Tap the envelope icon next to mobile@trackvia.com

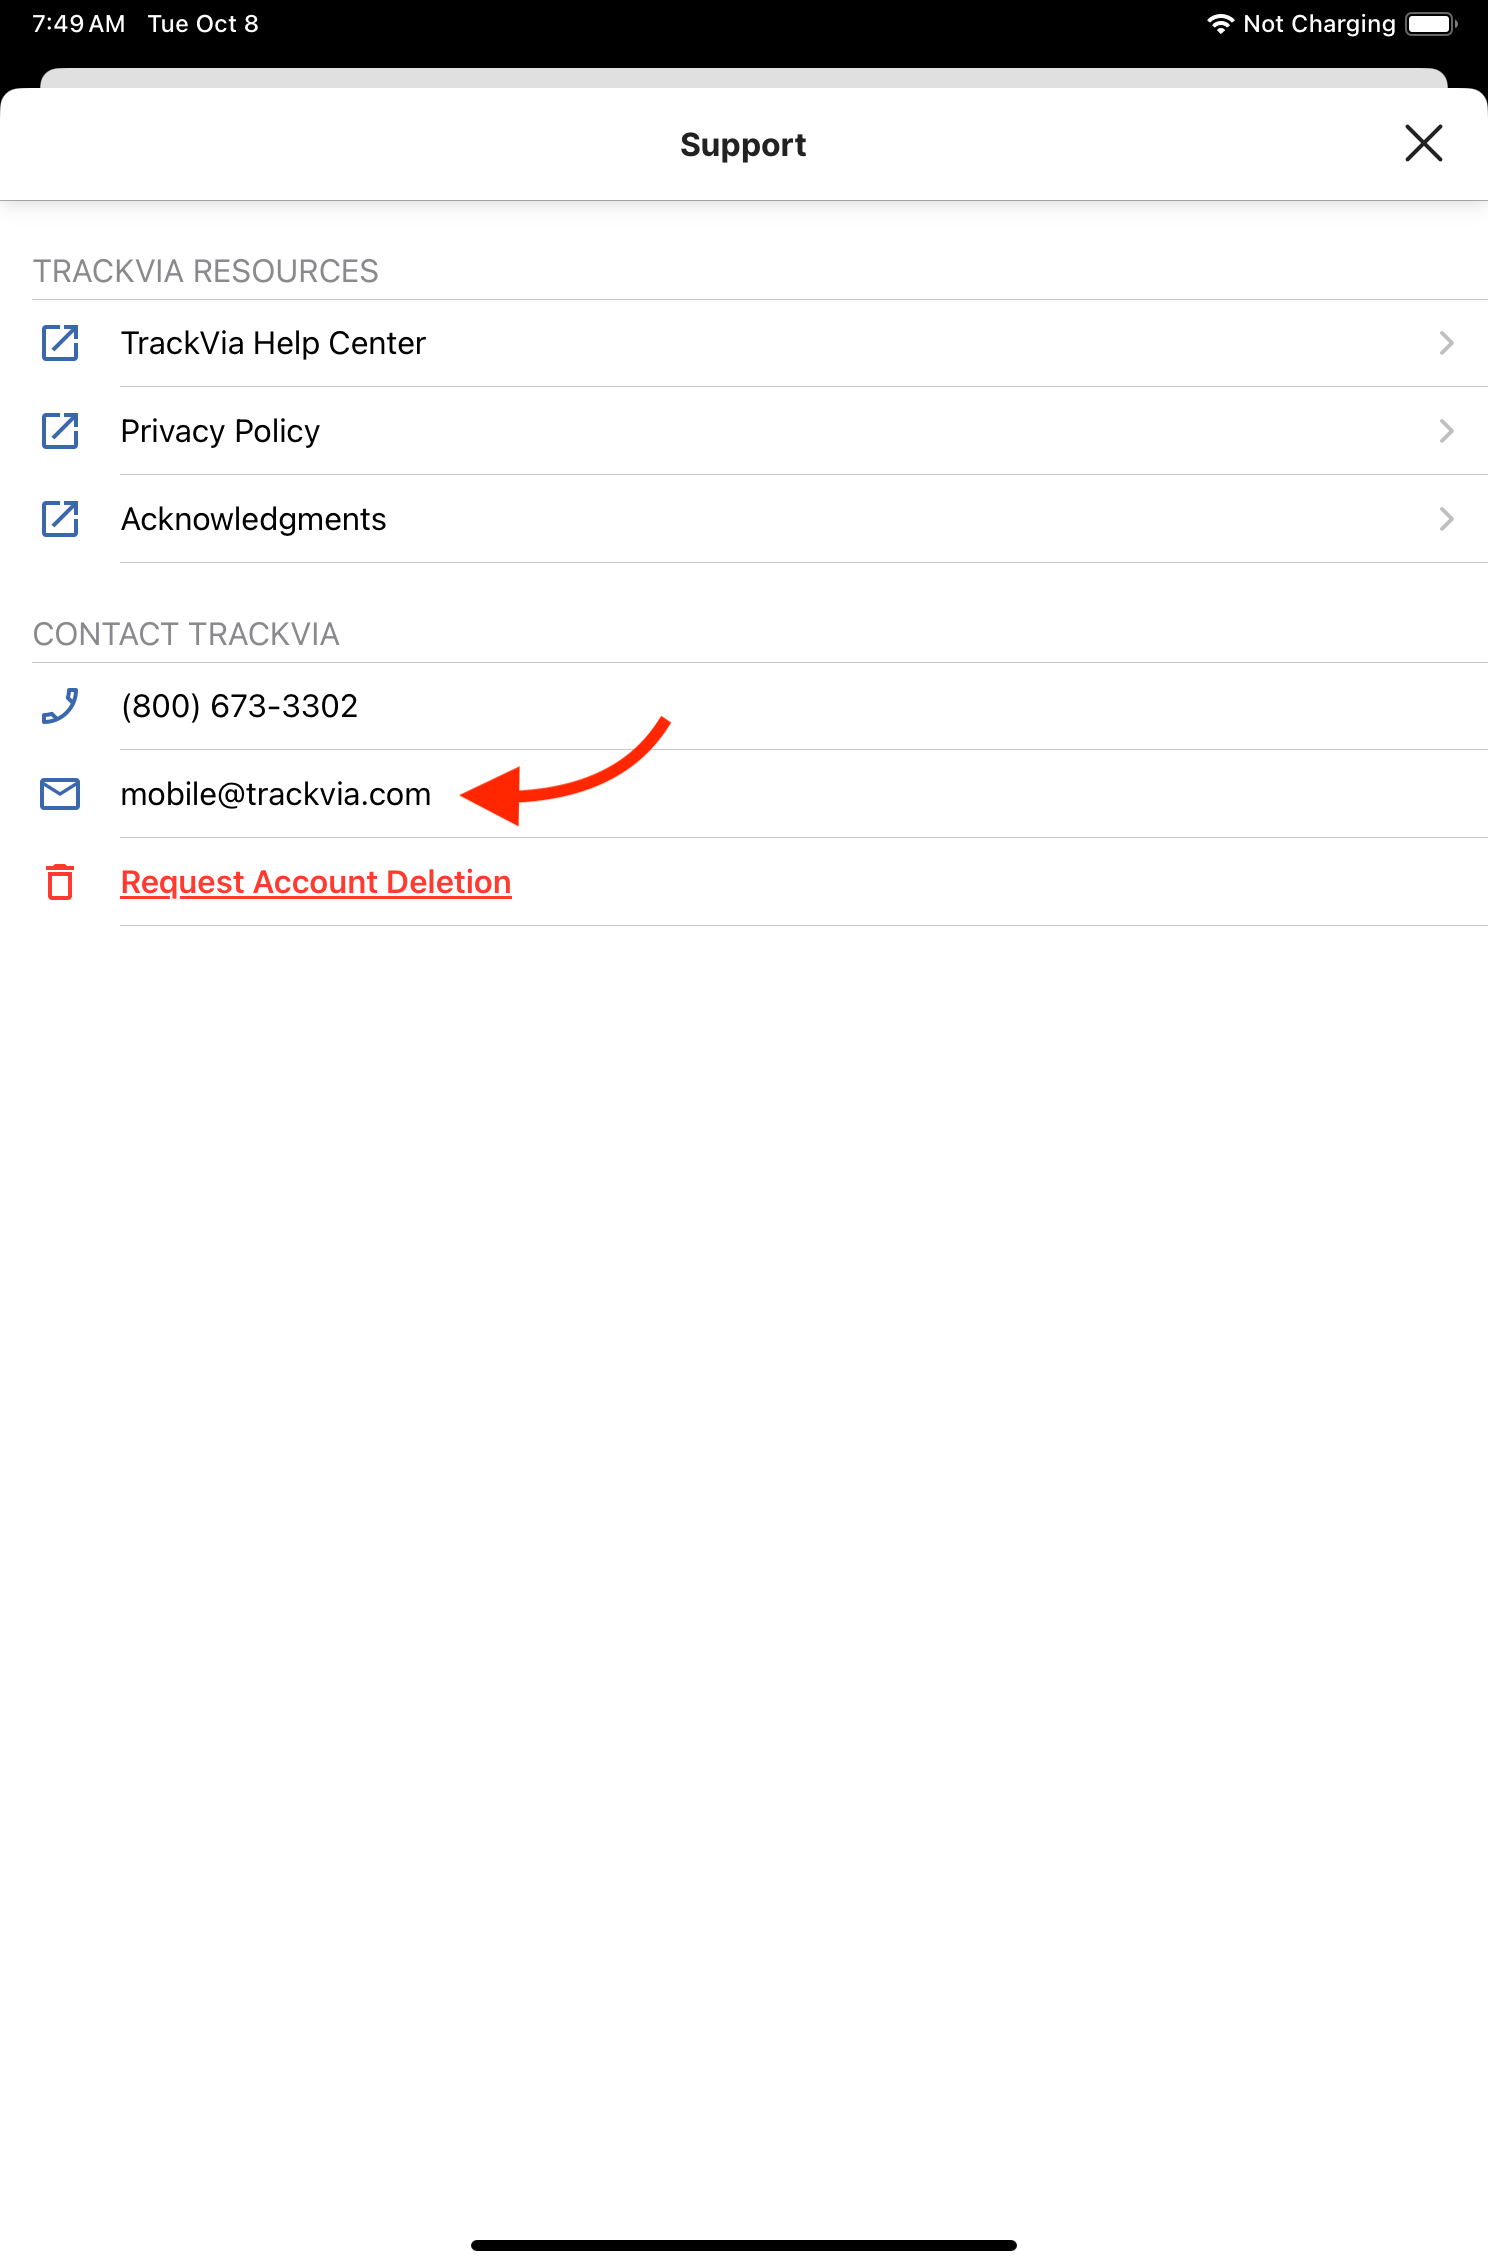tap(60, 794)
